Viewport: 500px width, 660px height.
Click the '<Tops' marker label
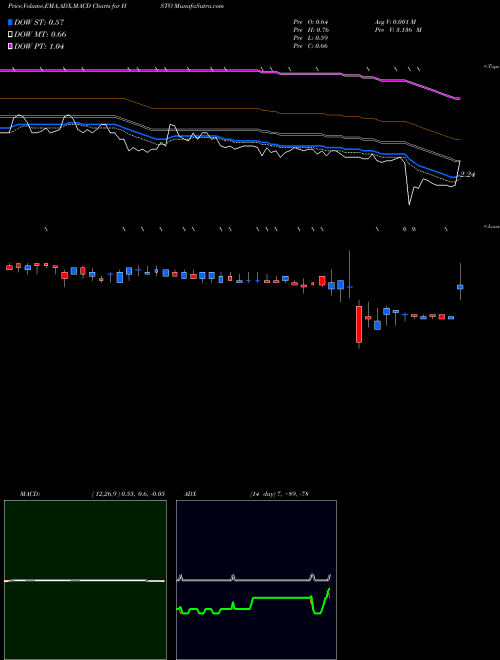click(492, 67)
